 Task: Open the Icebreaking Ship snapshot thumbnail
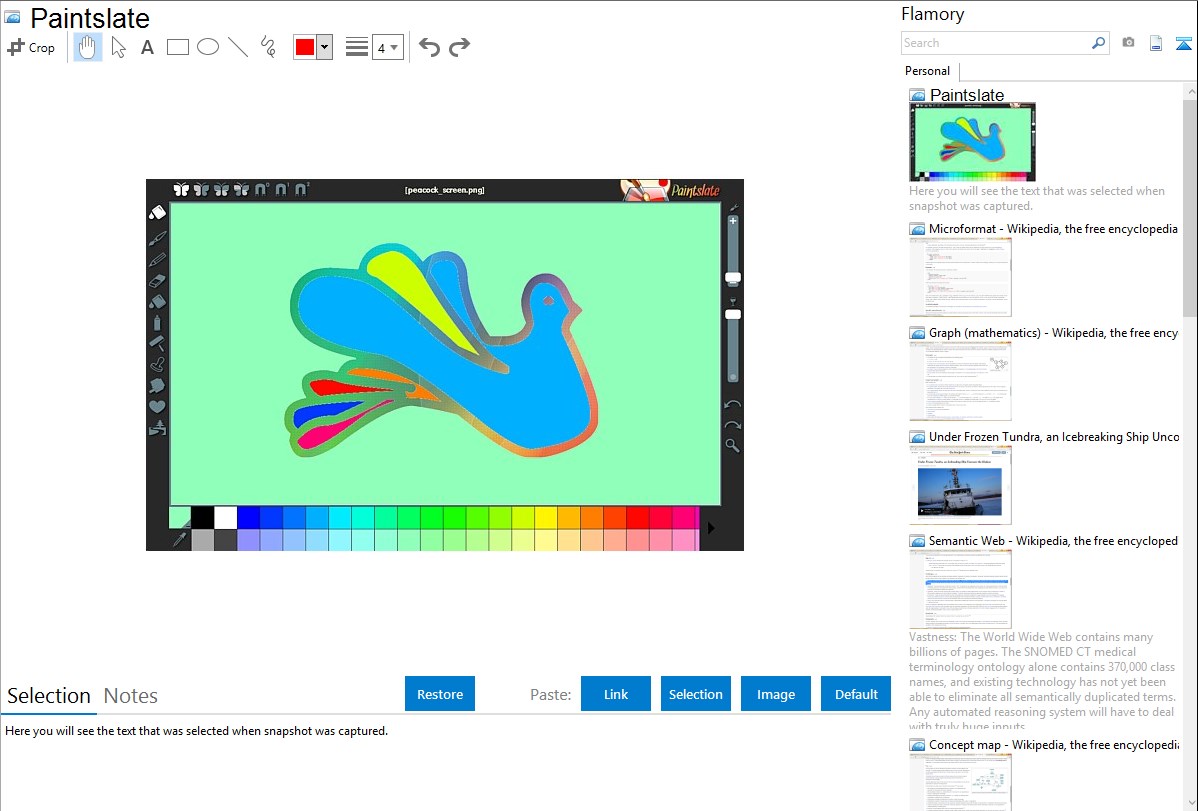[x=960, y=485]
